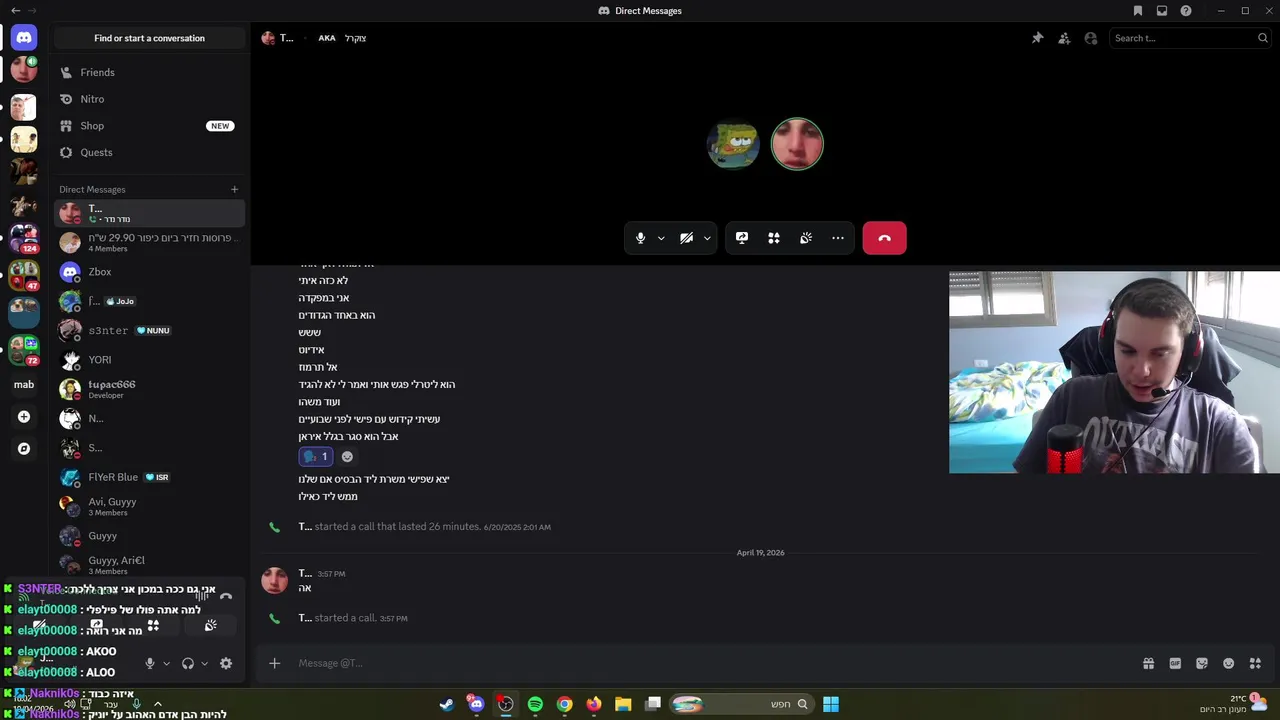Screen dimensions: 1280x720
Task: Turn on camera in call controls
Action: tap(687, 238)
